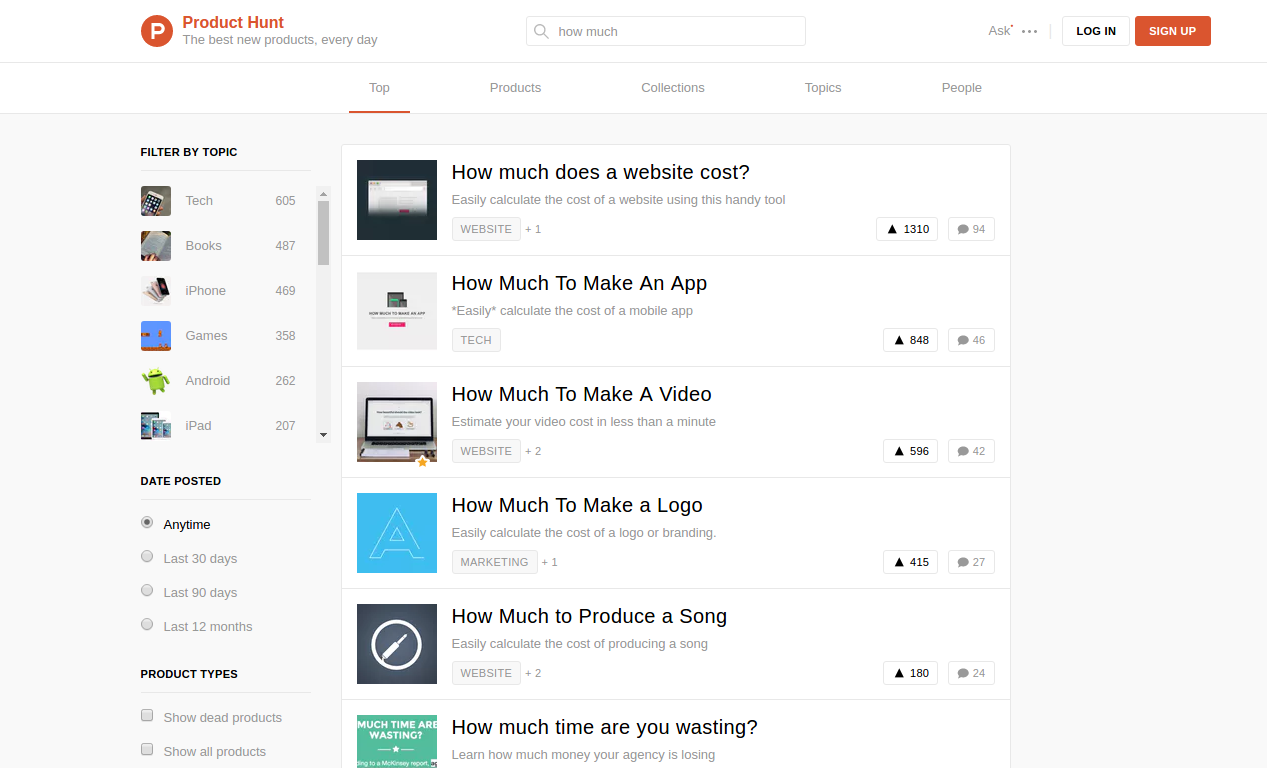
Task: Click the Product Hunt logo icon
Action: (157, 31)
